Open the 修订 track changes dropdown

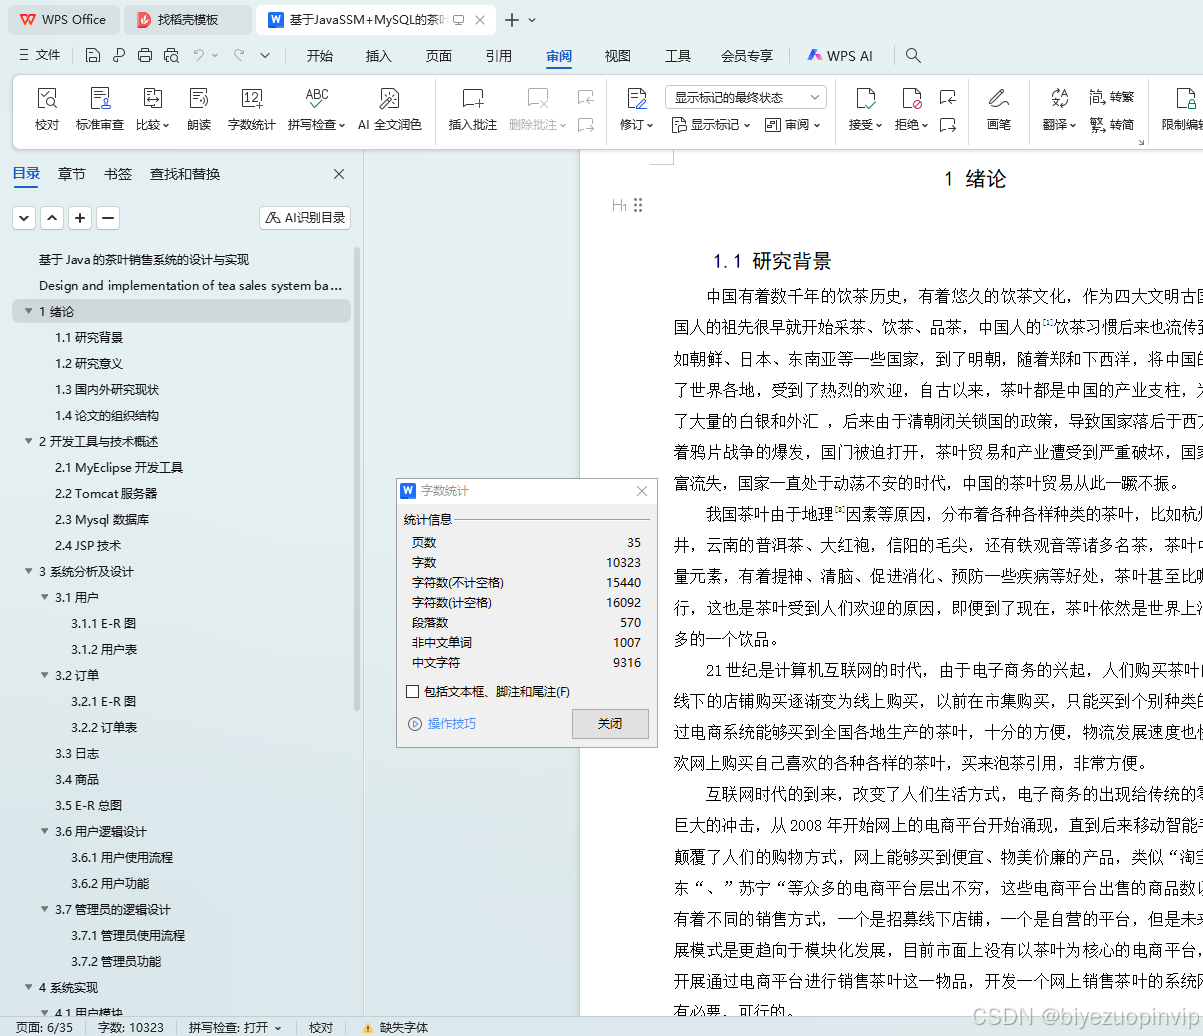point(636,124)
